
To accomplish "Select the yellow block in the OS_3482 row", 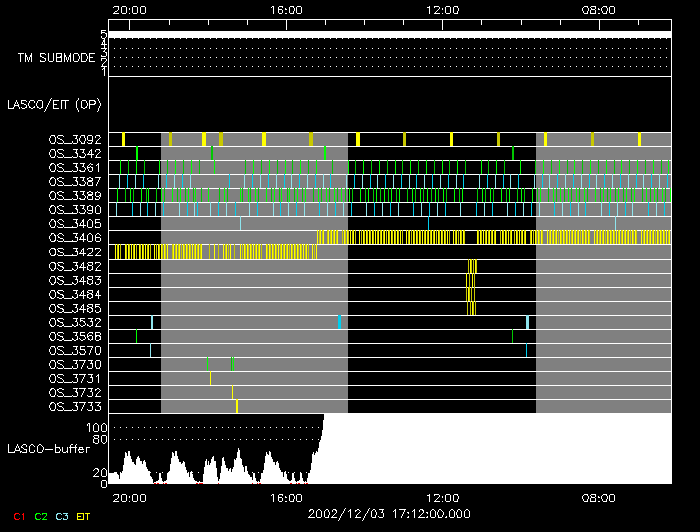I will click(473, 267).
